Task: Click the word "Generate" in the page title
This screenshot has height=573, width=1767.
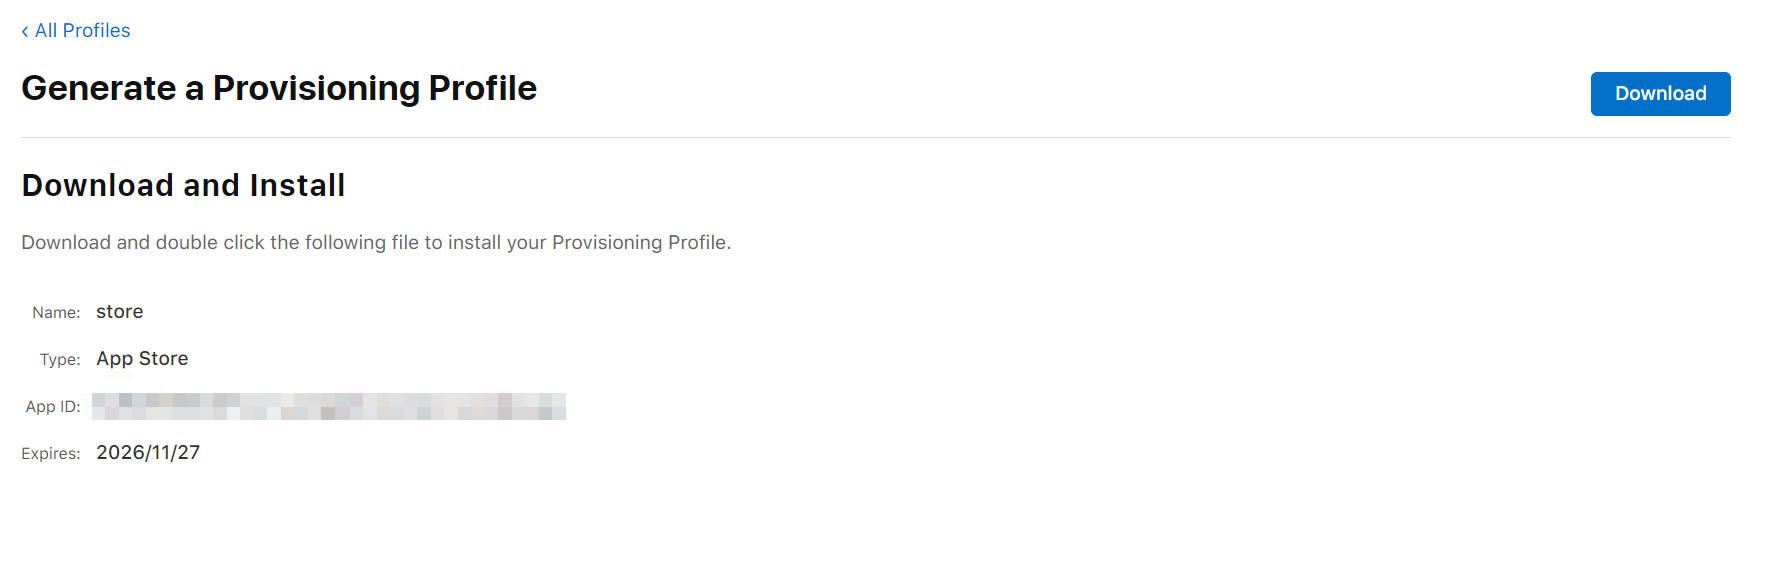Action: (x=99, y=88)
